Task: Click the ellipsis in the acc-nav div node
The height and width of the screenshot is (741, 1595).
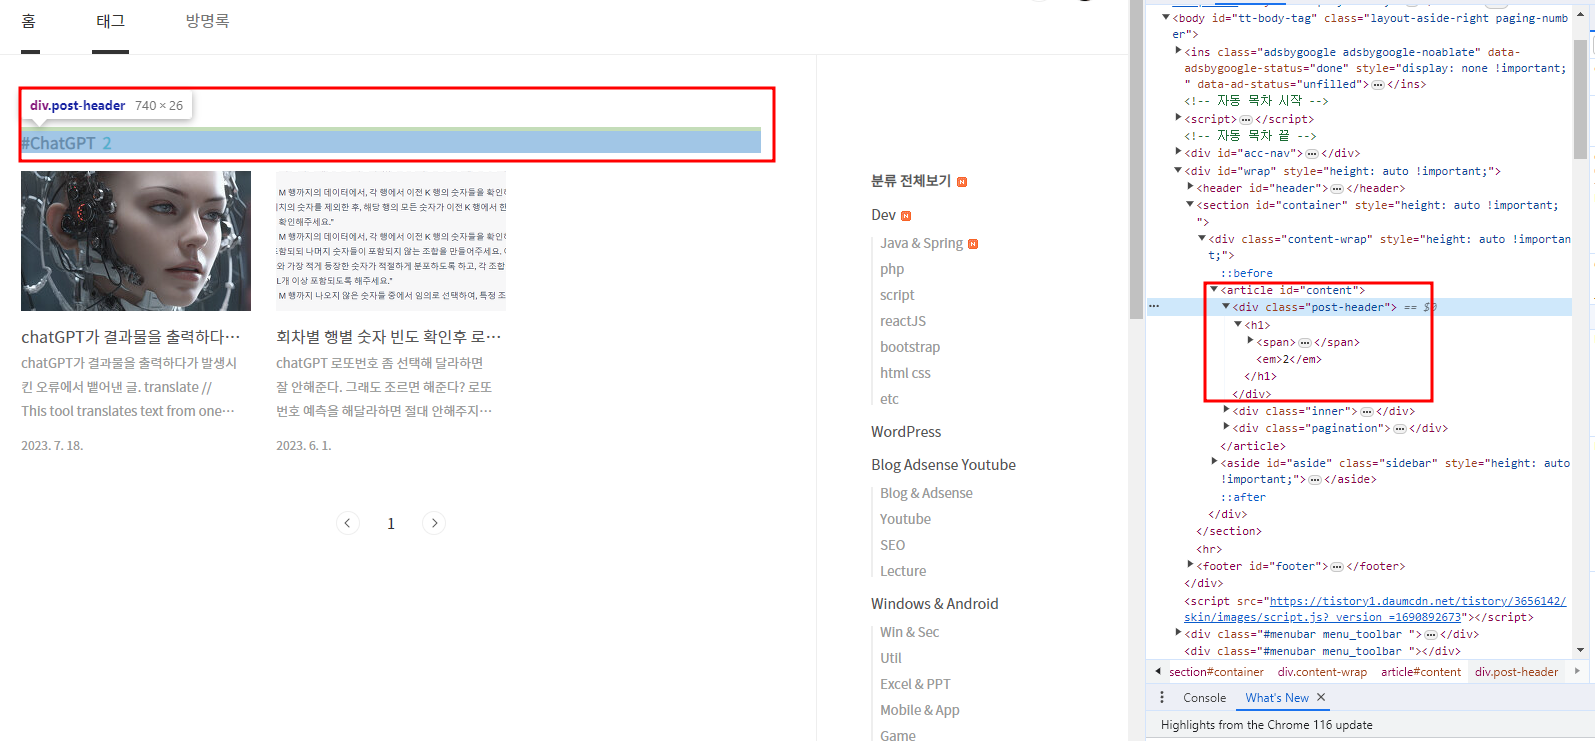Action: 1312,153
